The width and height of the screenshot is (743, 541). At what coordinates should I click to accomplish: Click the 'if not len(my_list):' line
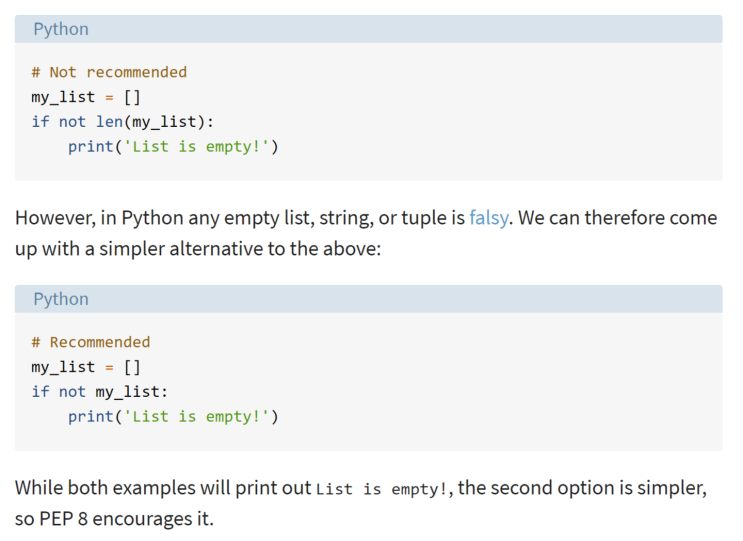point(123,122)
